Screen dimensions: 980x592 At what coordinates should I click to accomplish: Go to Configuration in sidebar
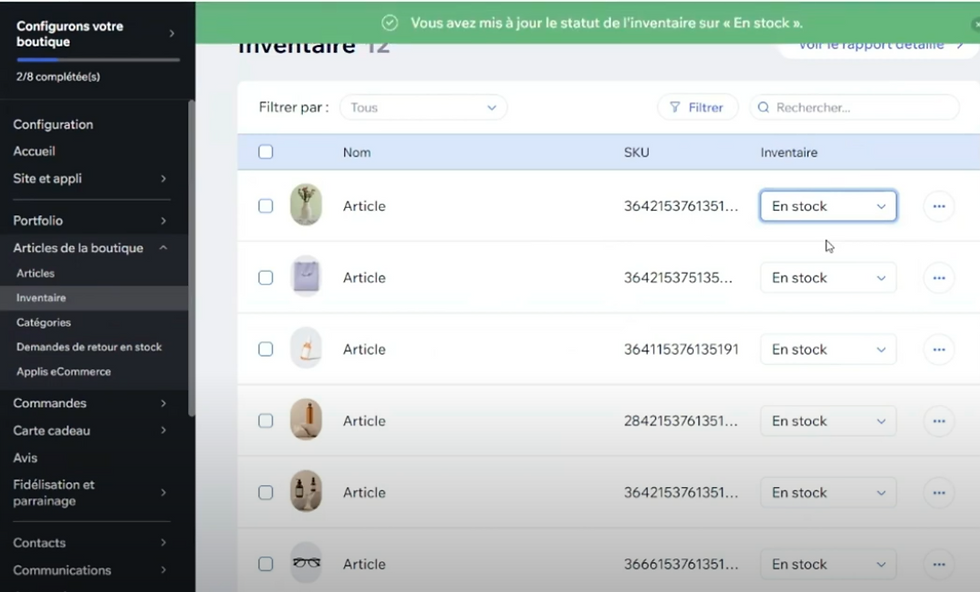[53, 124]
